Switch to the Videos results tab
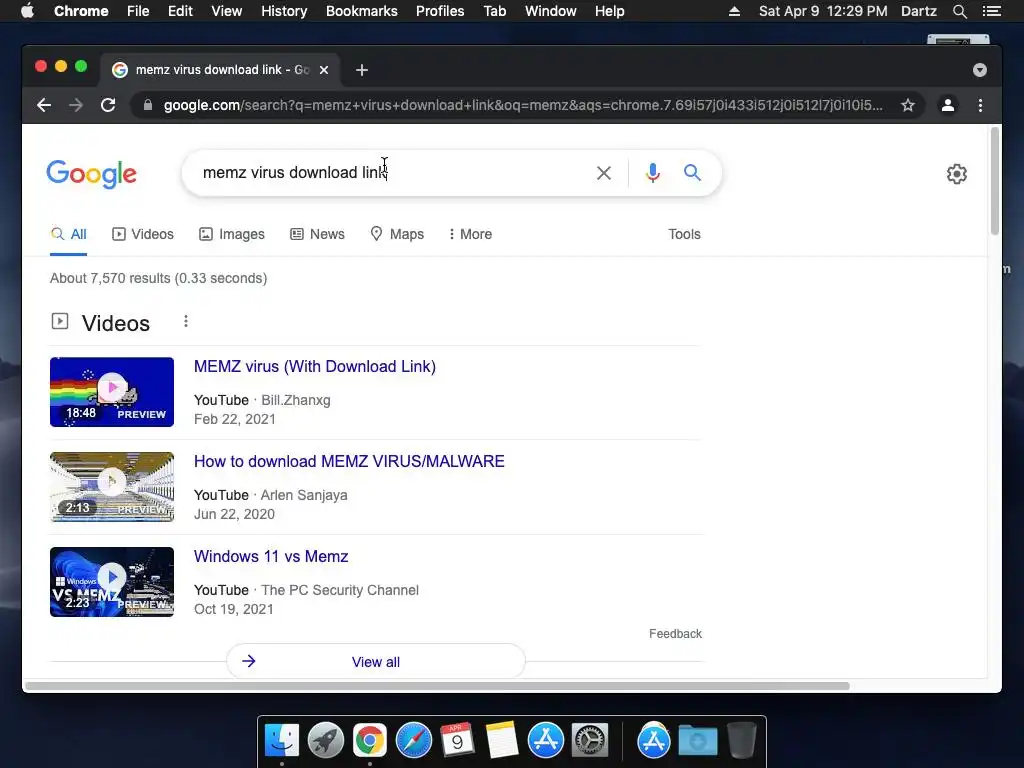This screenshot has height=768, width=1024. pyautogui.click(x=143, y=234)
